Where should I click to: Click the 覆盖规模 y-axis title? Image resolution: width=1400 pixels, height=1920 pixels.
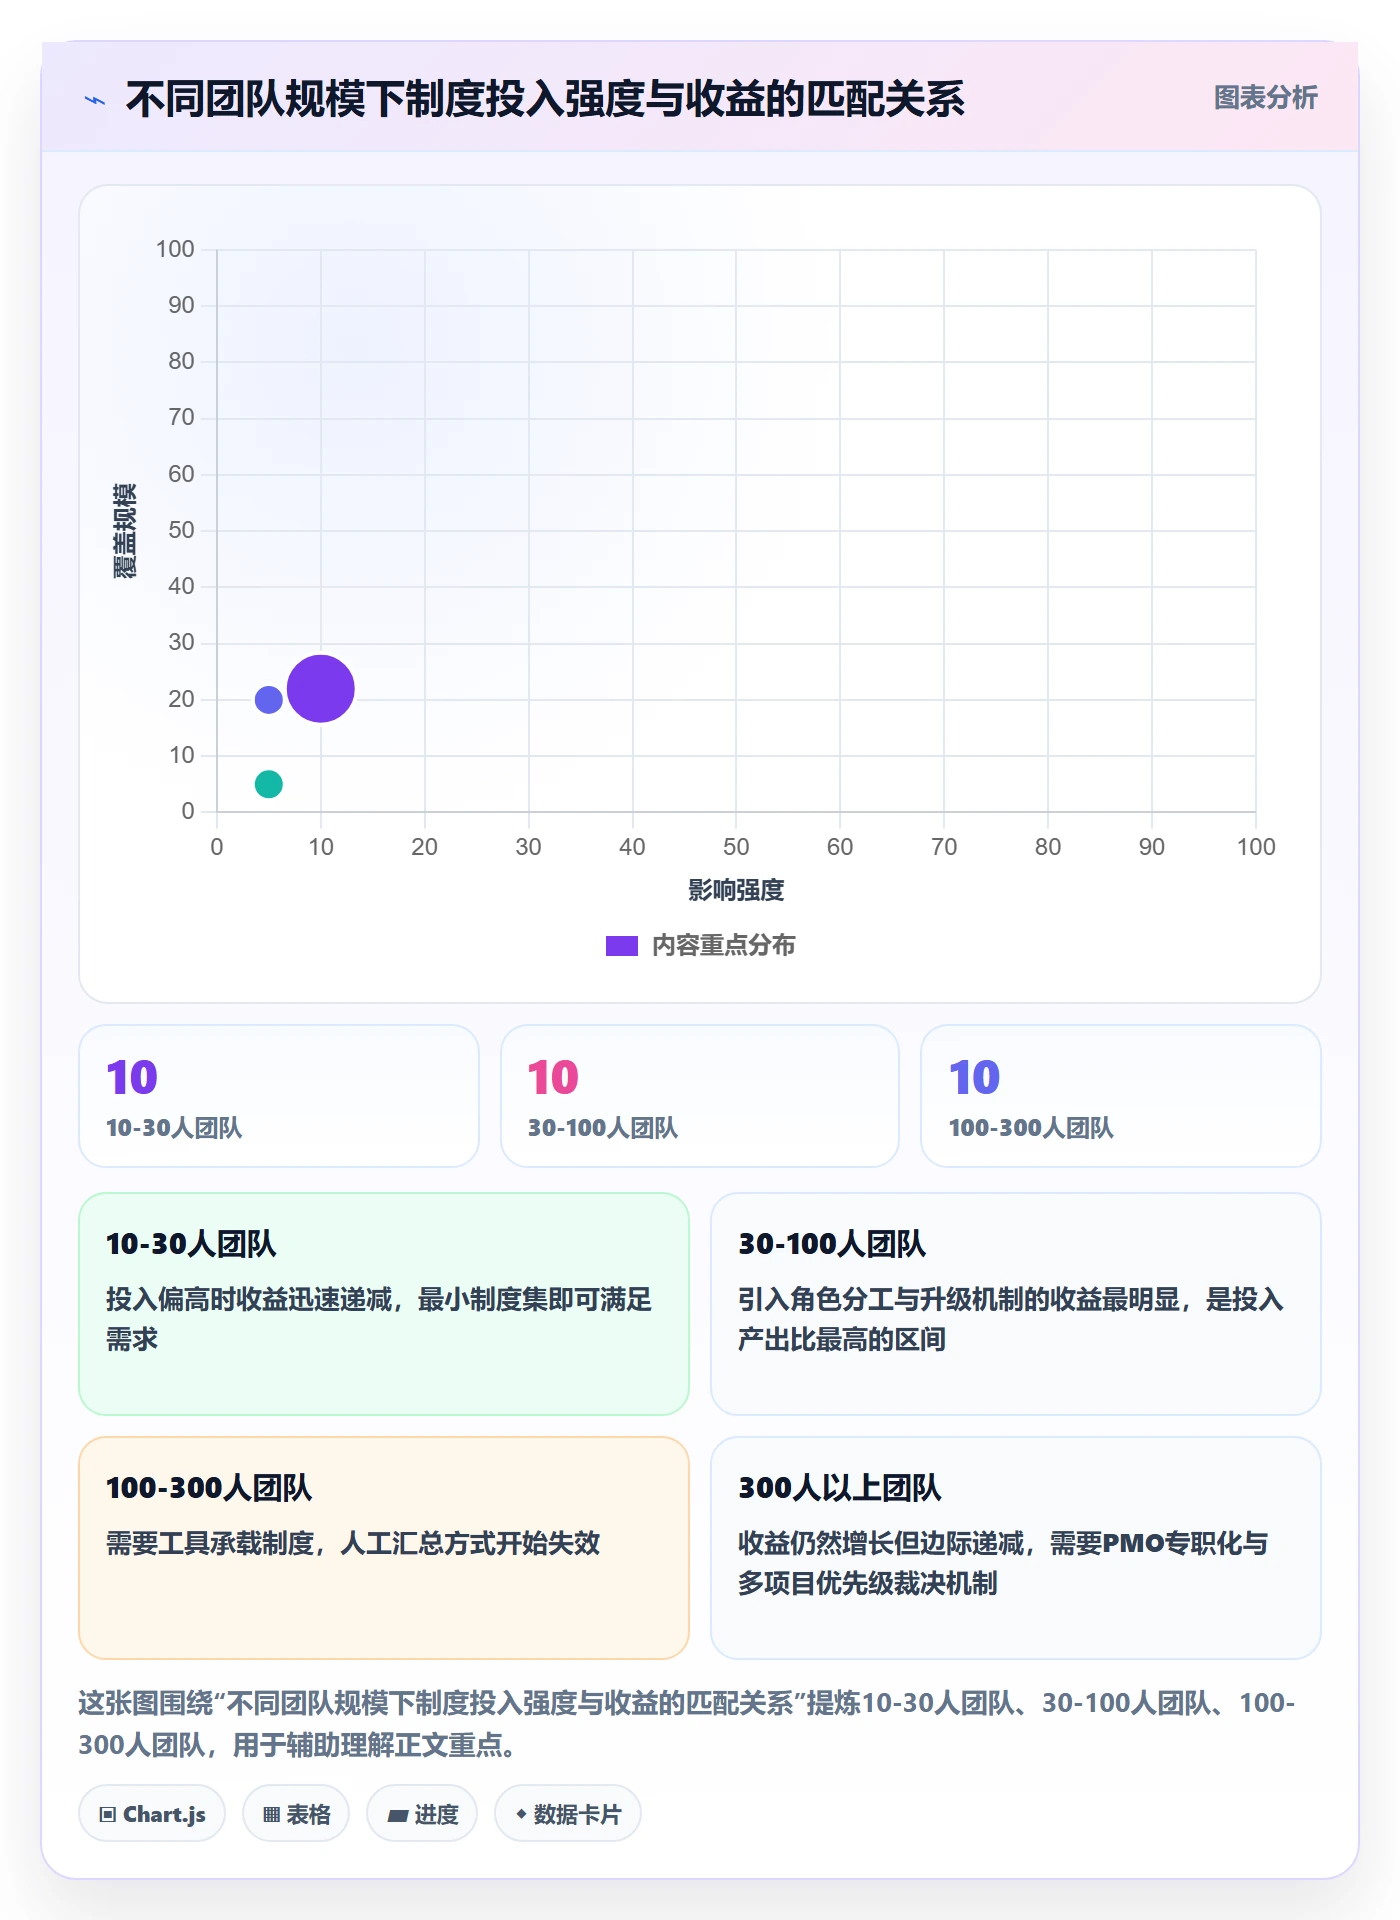tap(125, 531)
